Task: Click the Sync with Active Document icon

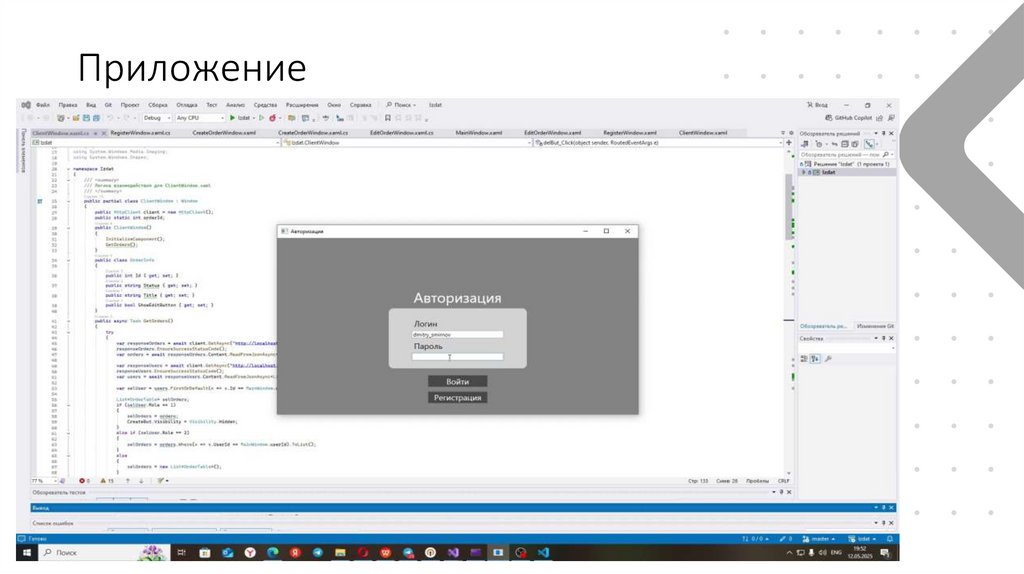Action: click(835, 144)
